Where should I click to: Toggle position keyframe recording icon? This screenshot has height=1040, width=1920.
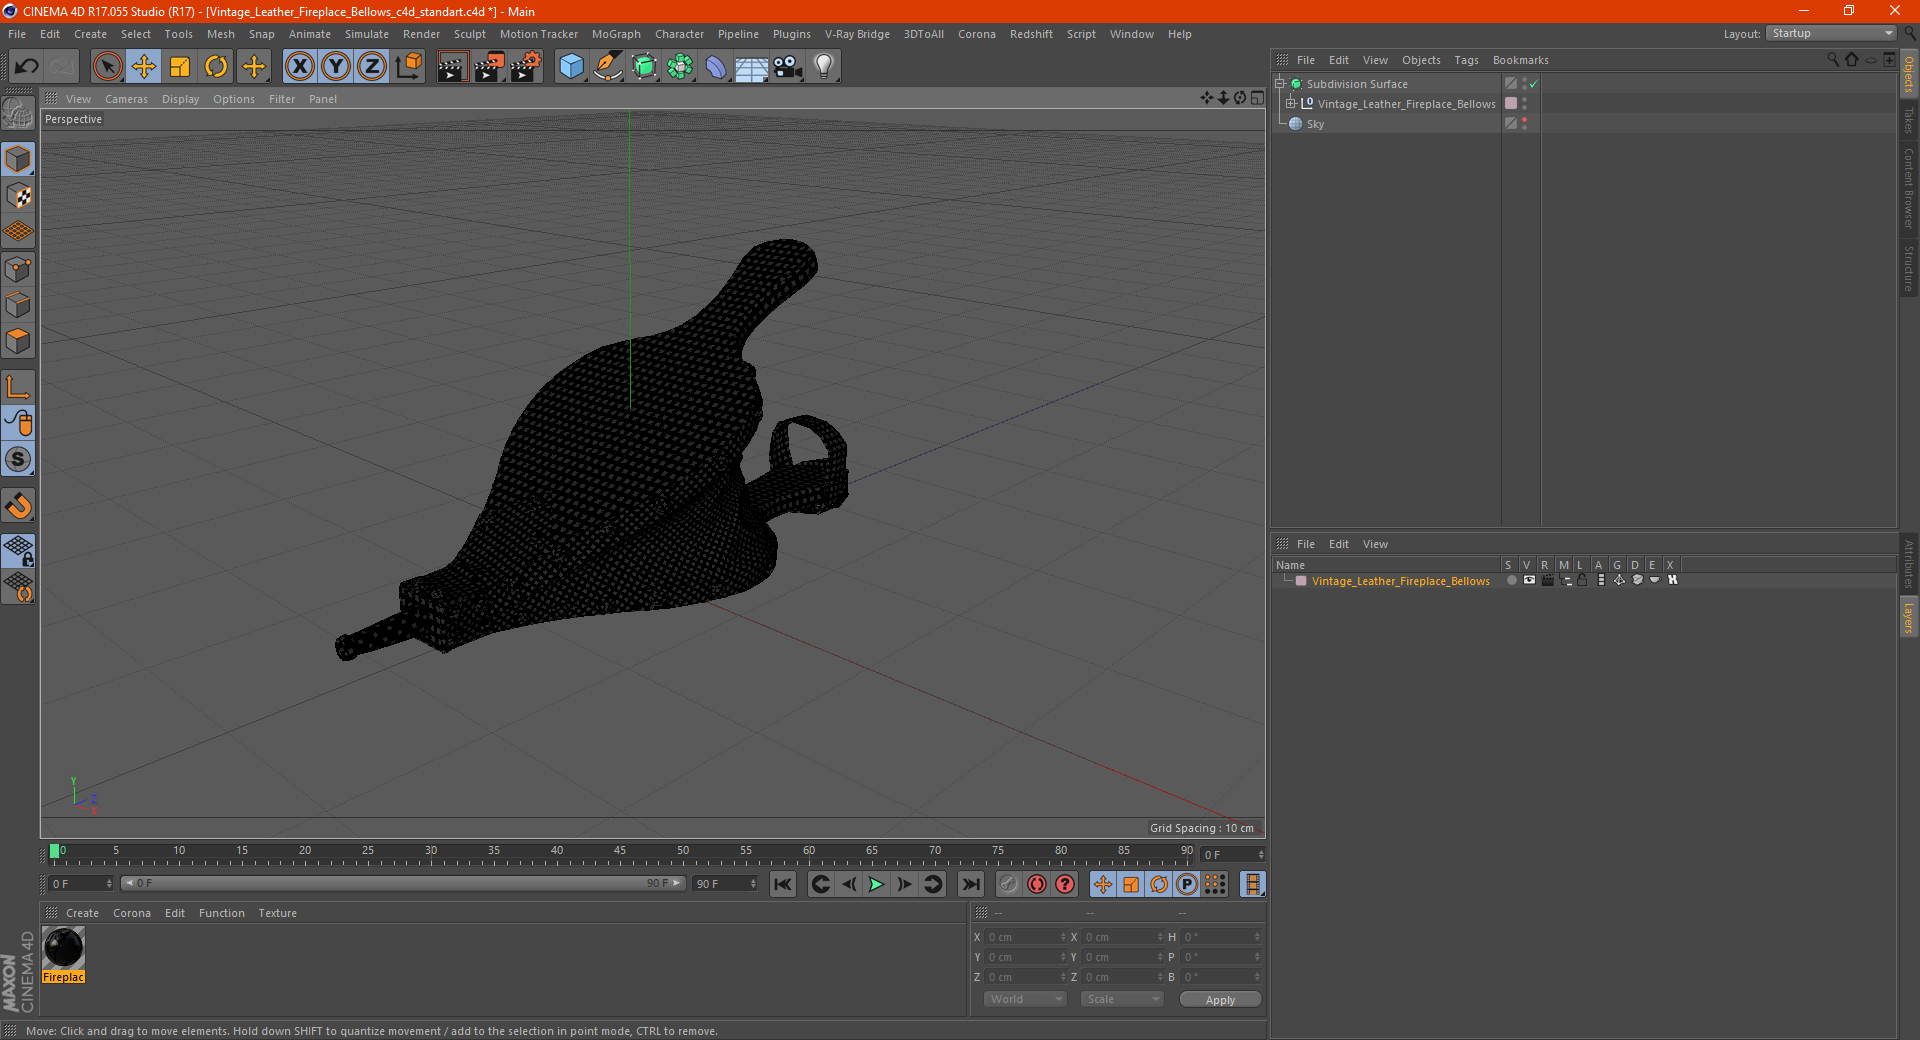click(x=1102, y=884)
